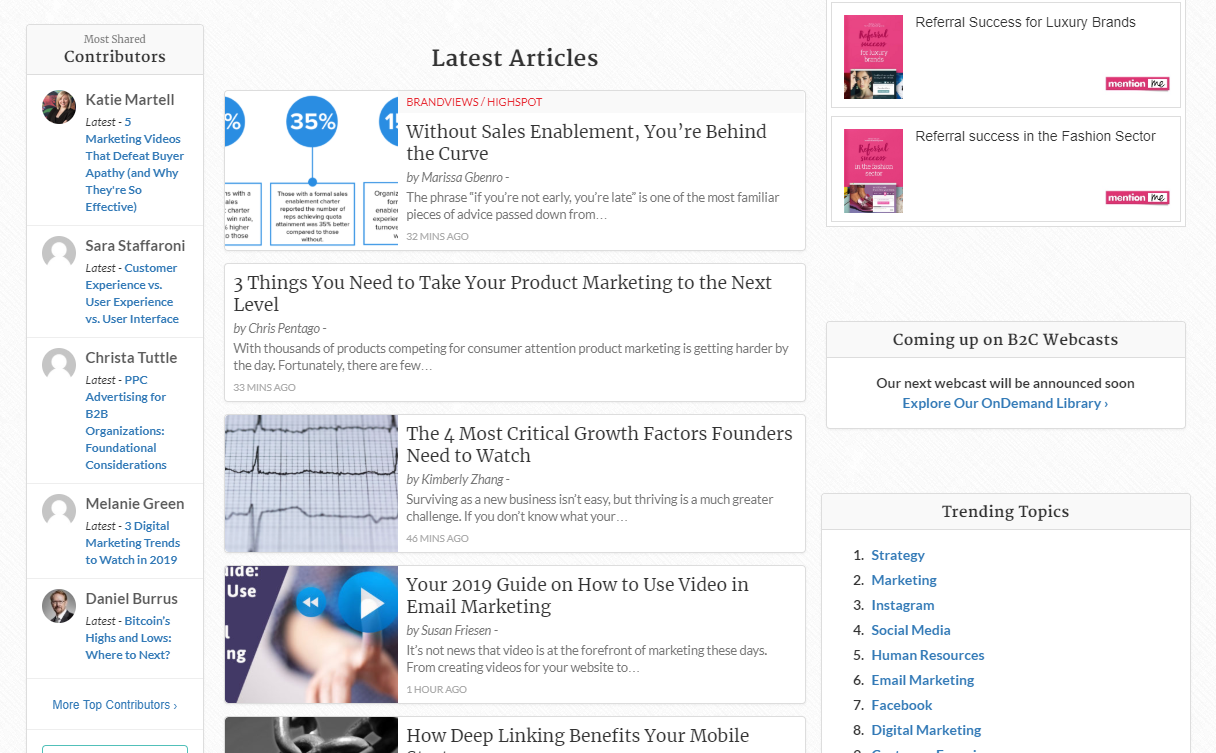Click the mention me logo on Fashion Sector ad
Image resolution: width=1216 pixels, height=753 pixels.
[1137, 198]
